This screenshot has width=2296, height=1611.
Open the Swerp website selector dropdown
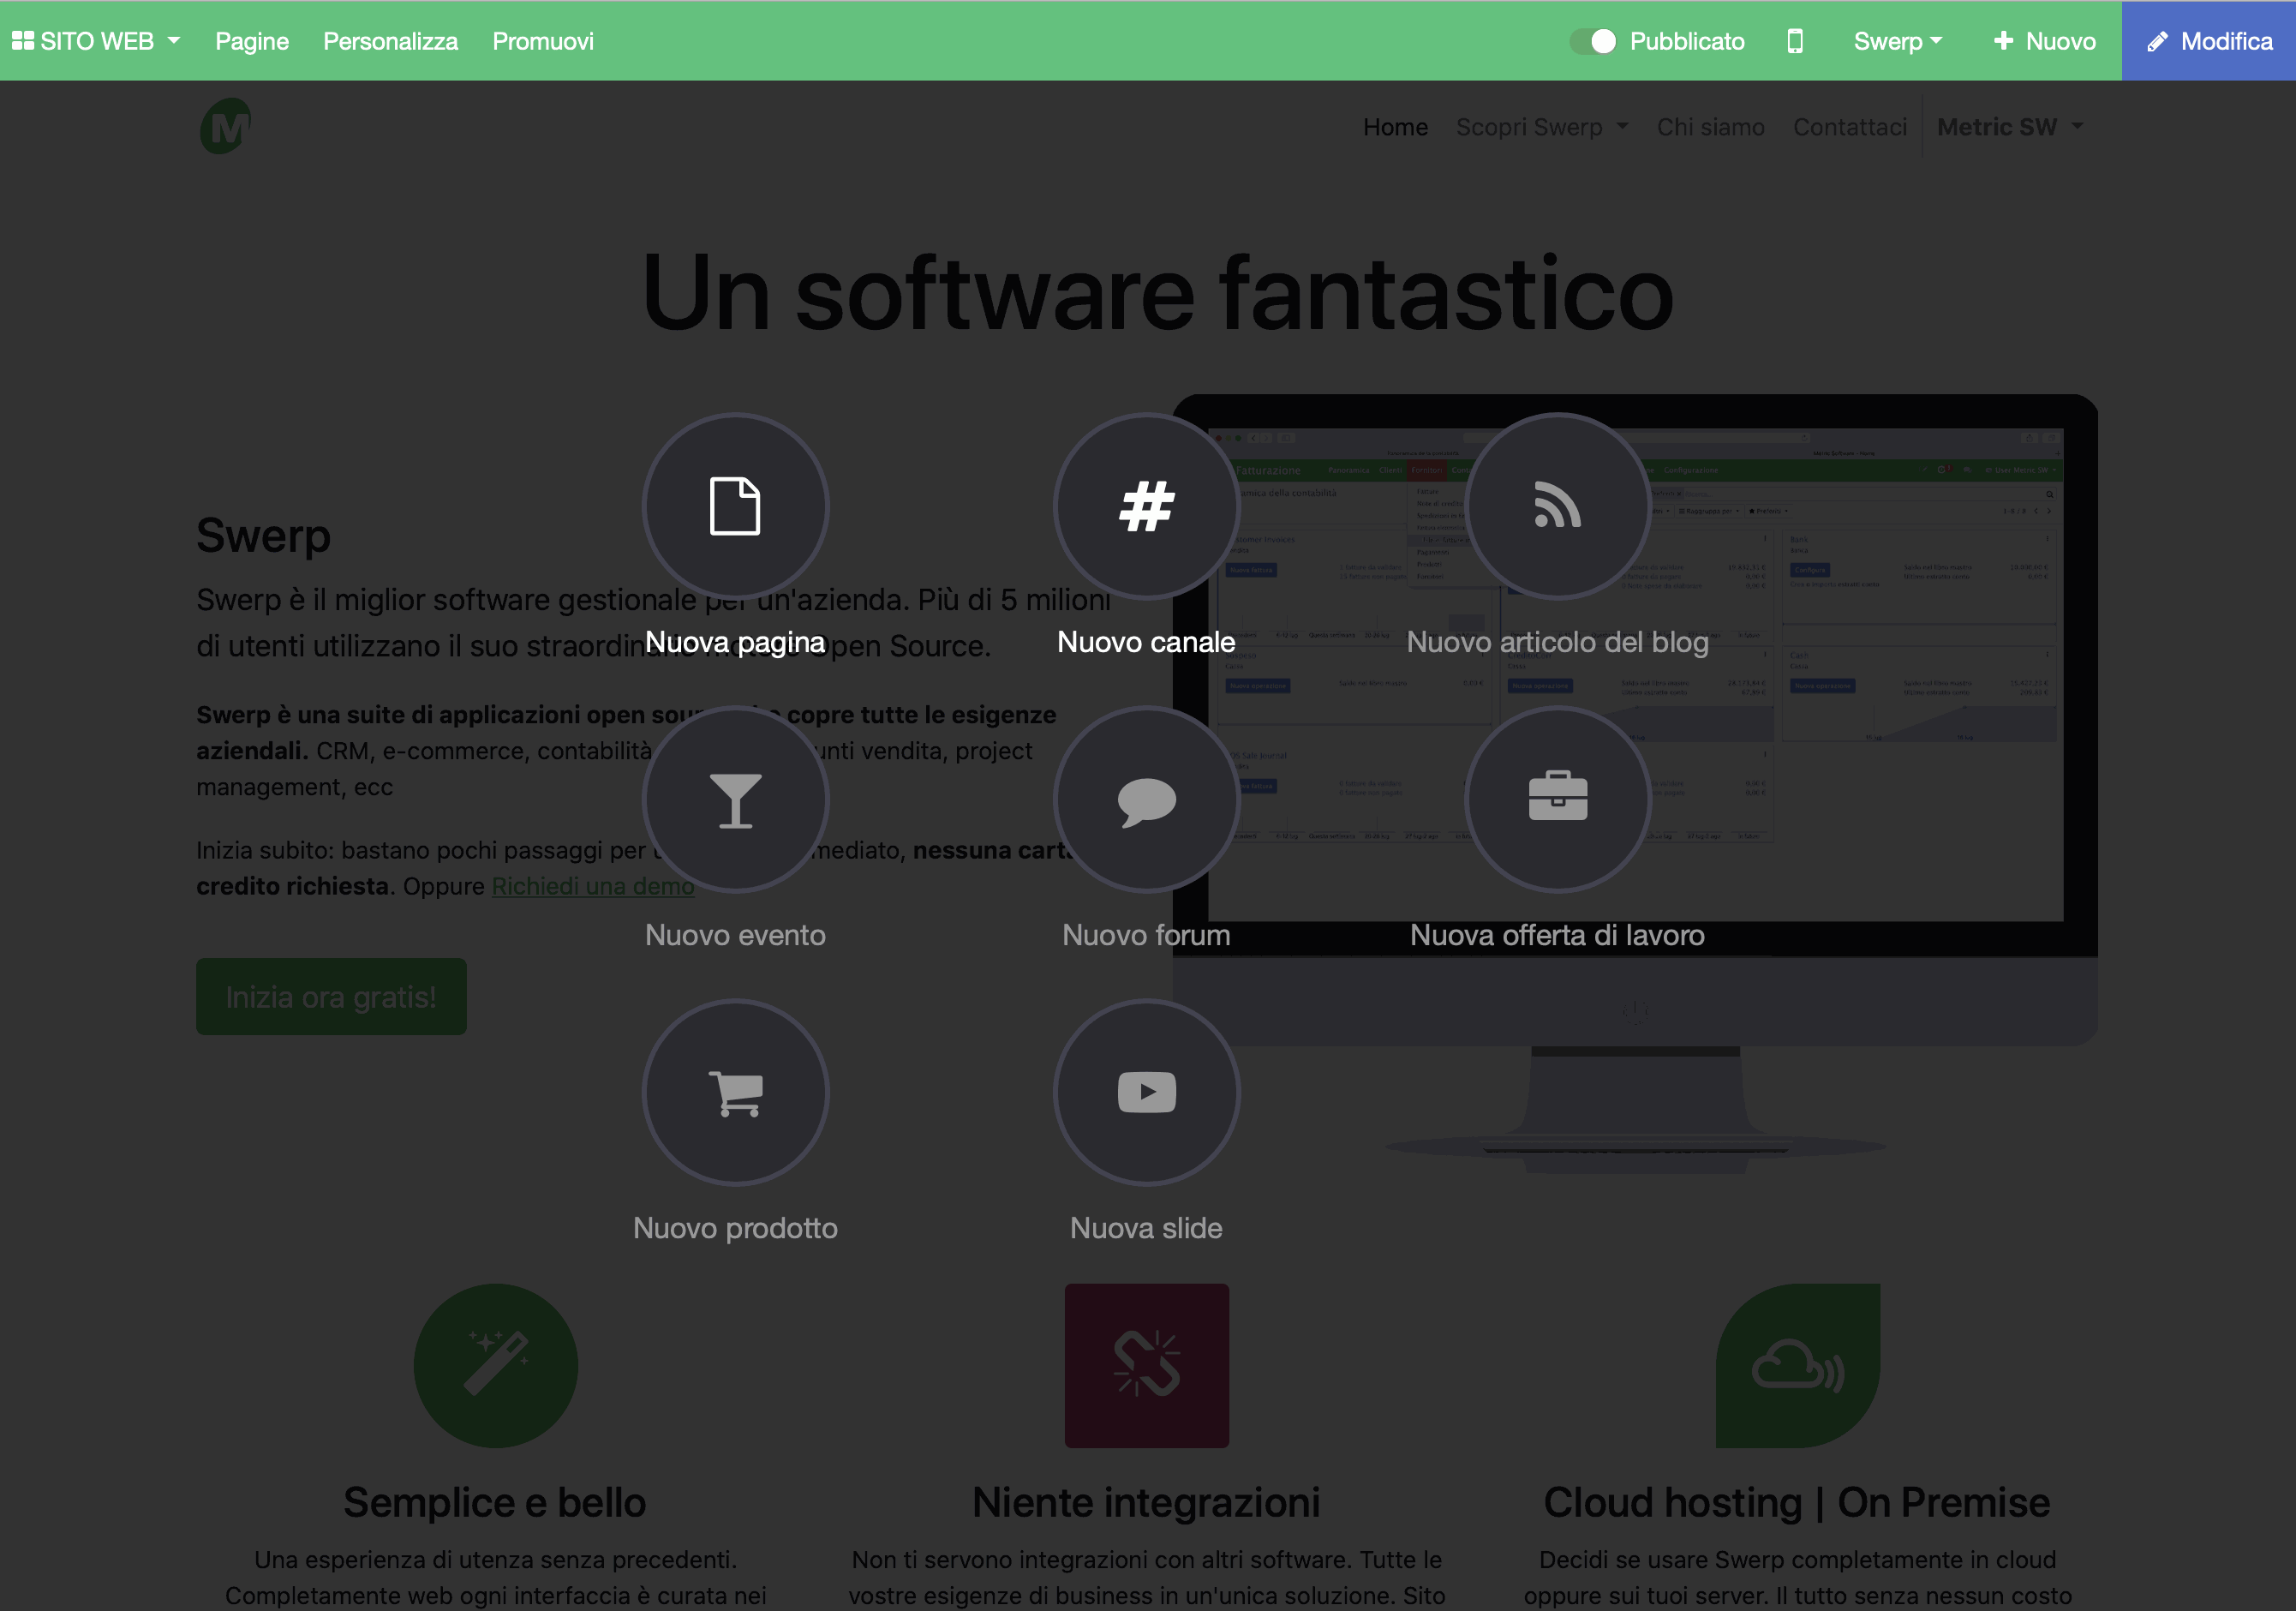[x=1897, y=41]
